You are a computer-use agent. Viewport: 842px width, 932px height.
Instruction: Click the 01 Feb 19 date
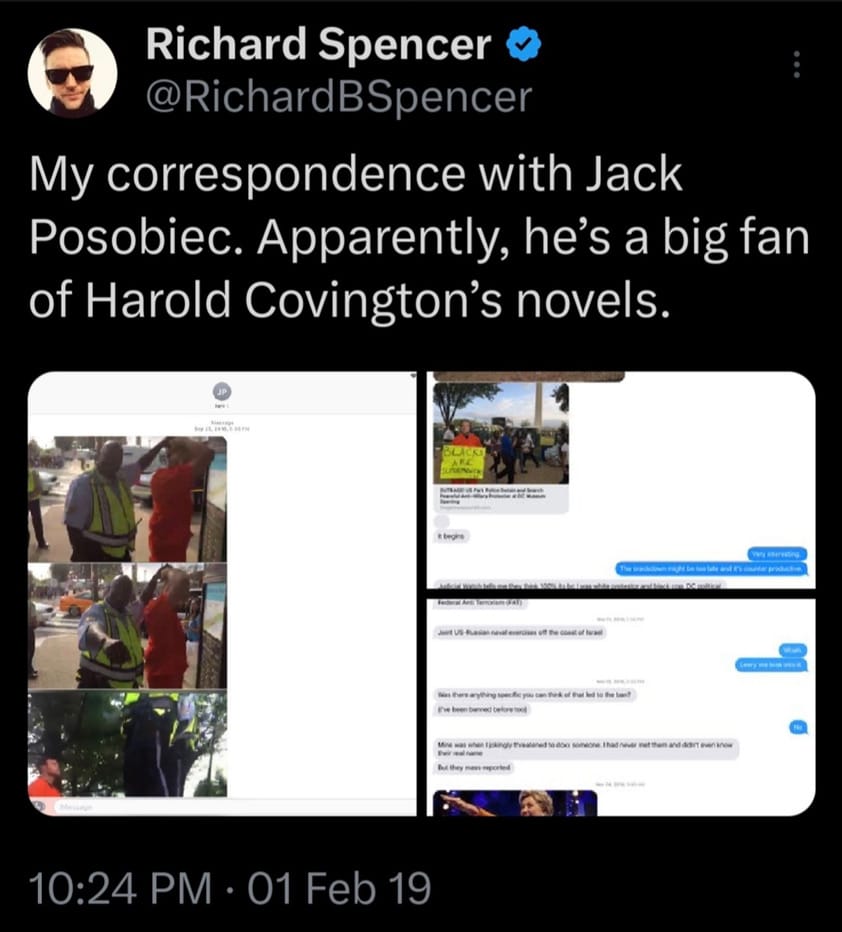(339, 889)
